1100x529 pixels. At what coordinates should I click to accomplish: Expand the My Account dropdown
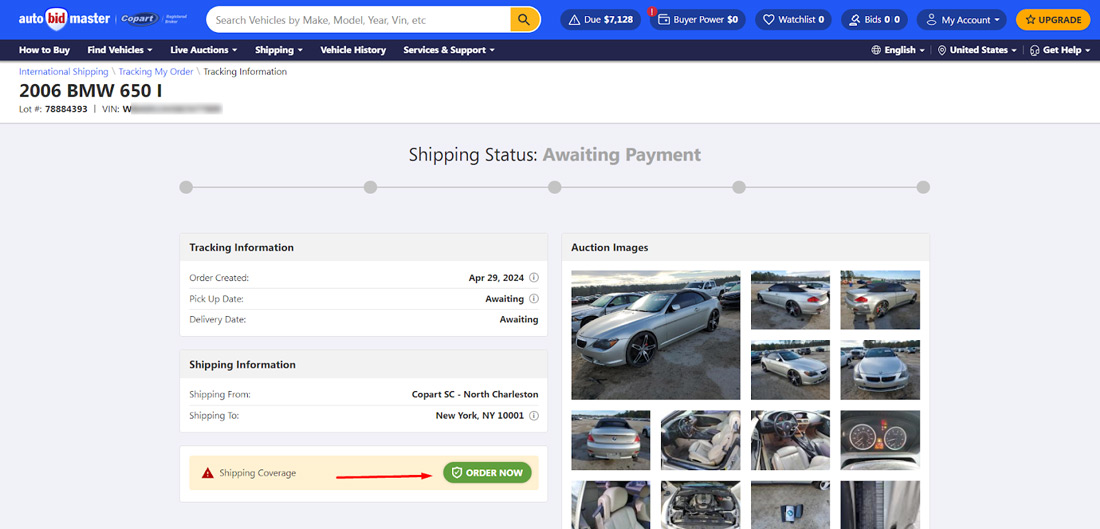pos(961,20)
